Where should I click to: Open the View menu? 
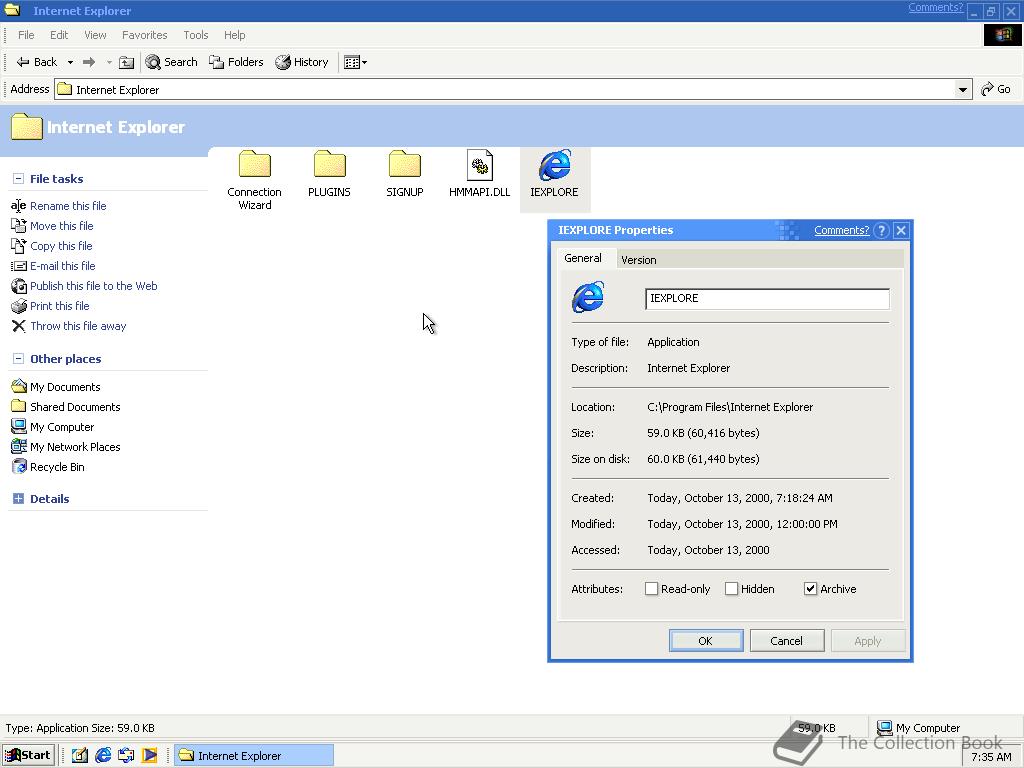coord(95,35)
